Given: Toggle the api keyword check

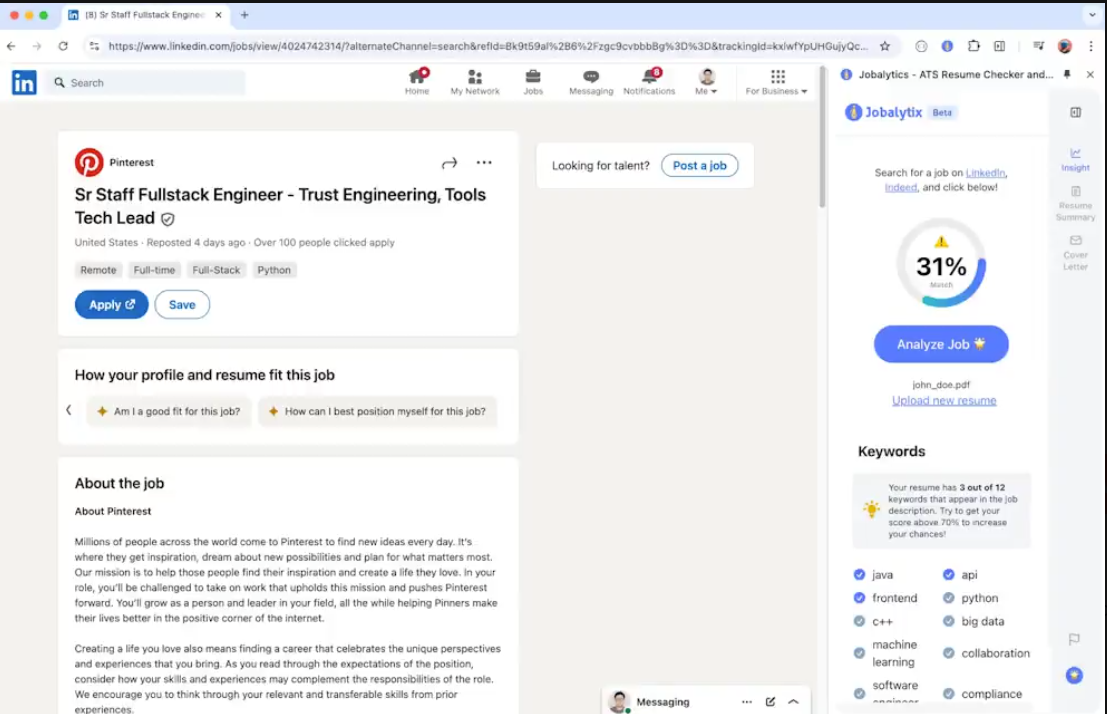Looking at the screenshot, I should (x=948, y=575).
